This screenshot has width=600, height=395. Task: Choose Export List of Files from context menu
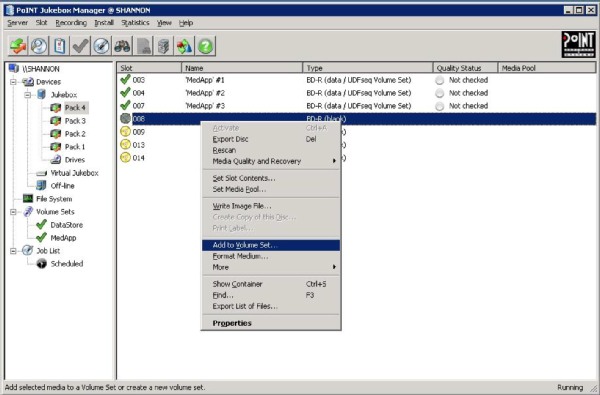(271, 306)
